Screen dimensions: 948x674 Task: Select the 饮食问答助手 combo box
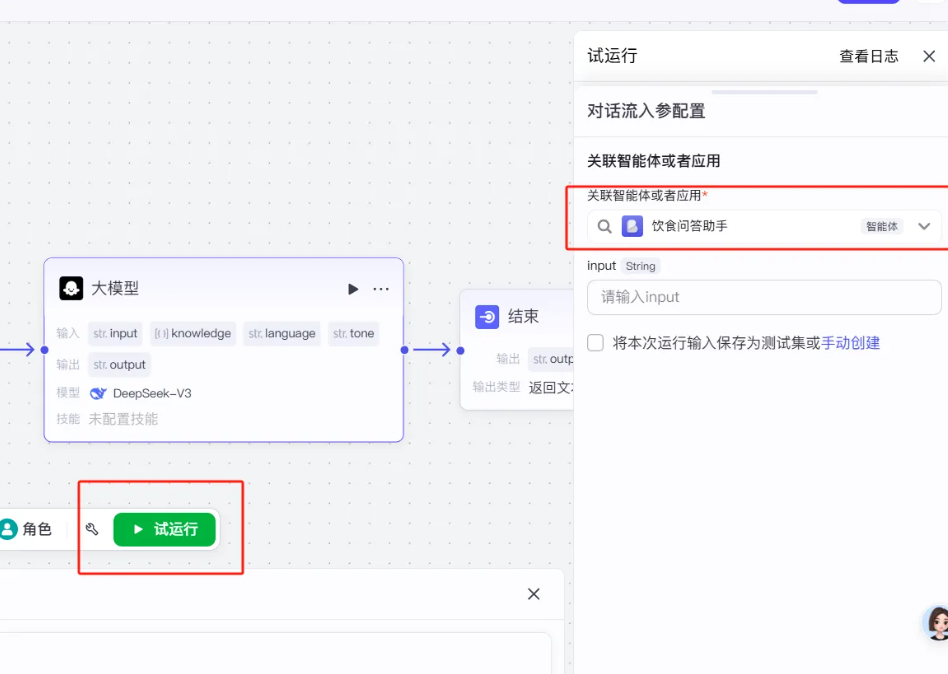[x=750, y=227]
